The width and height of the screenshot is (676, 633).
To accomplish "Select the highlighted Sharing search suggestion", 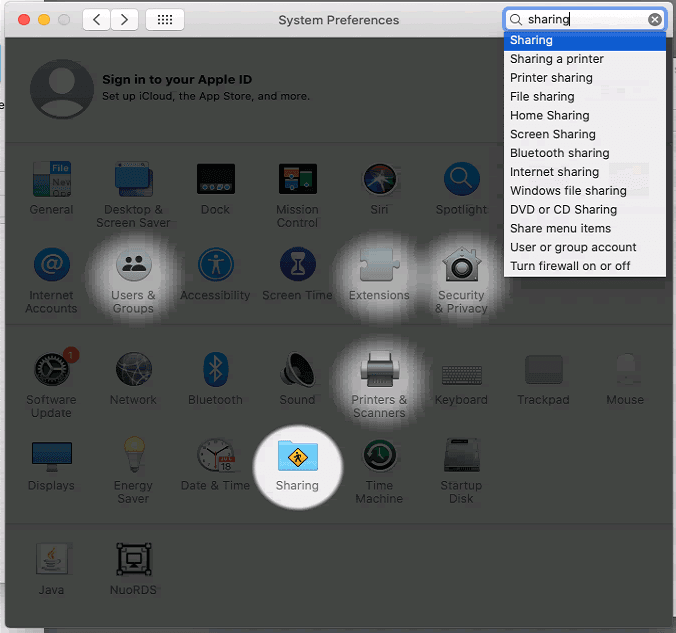I will click(x=585, y=40).
